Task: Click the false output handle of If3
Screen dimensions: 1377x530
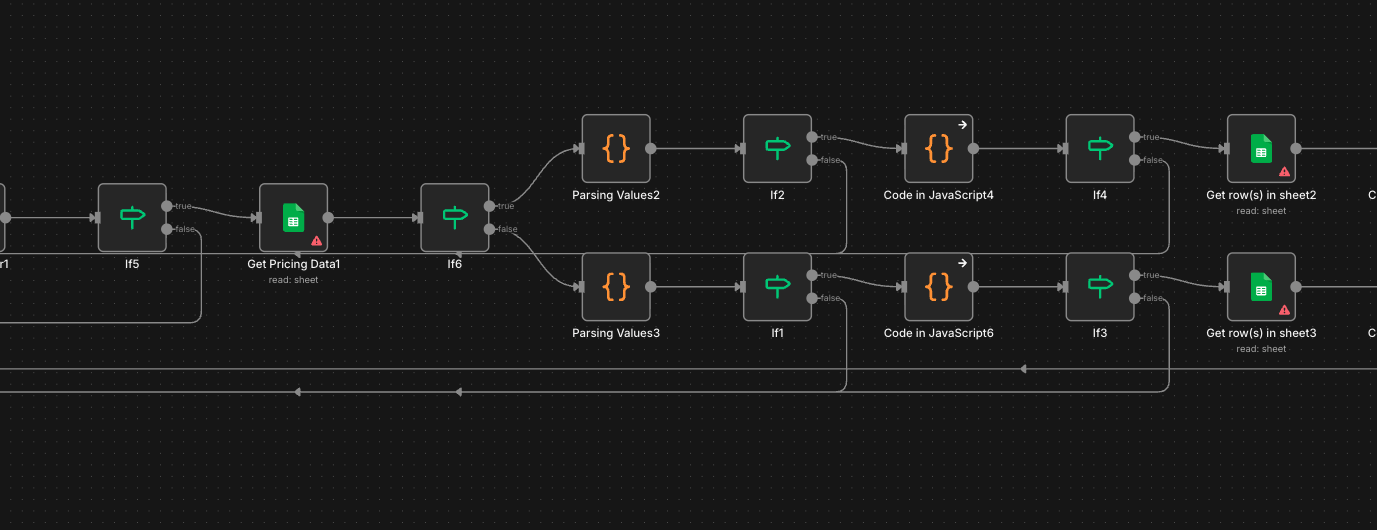Action: 1135,298
